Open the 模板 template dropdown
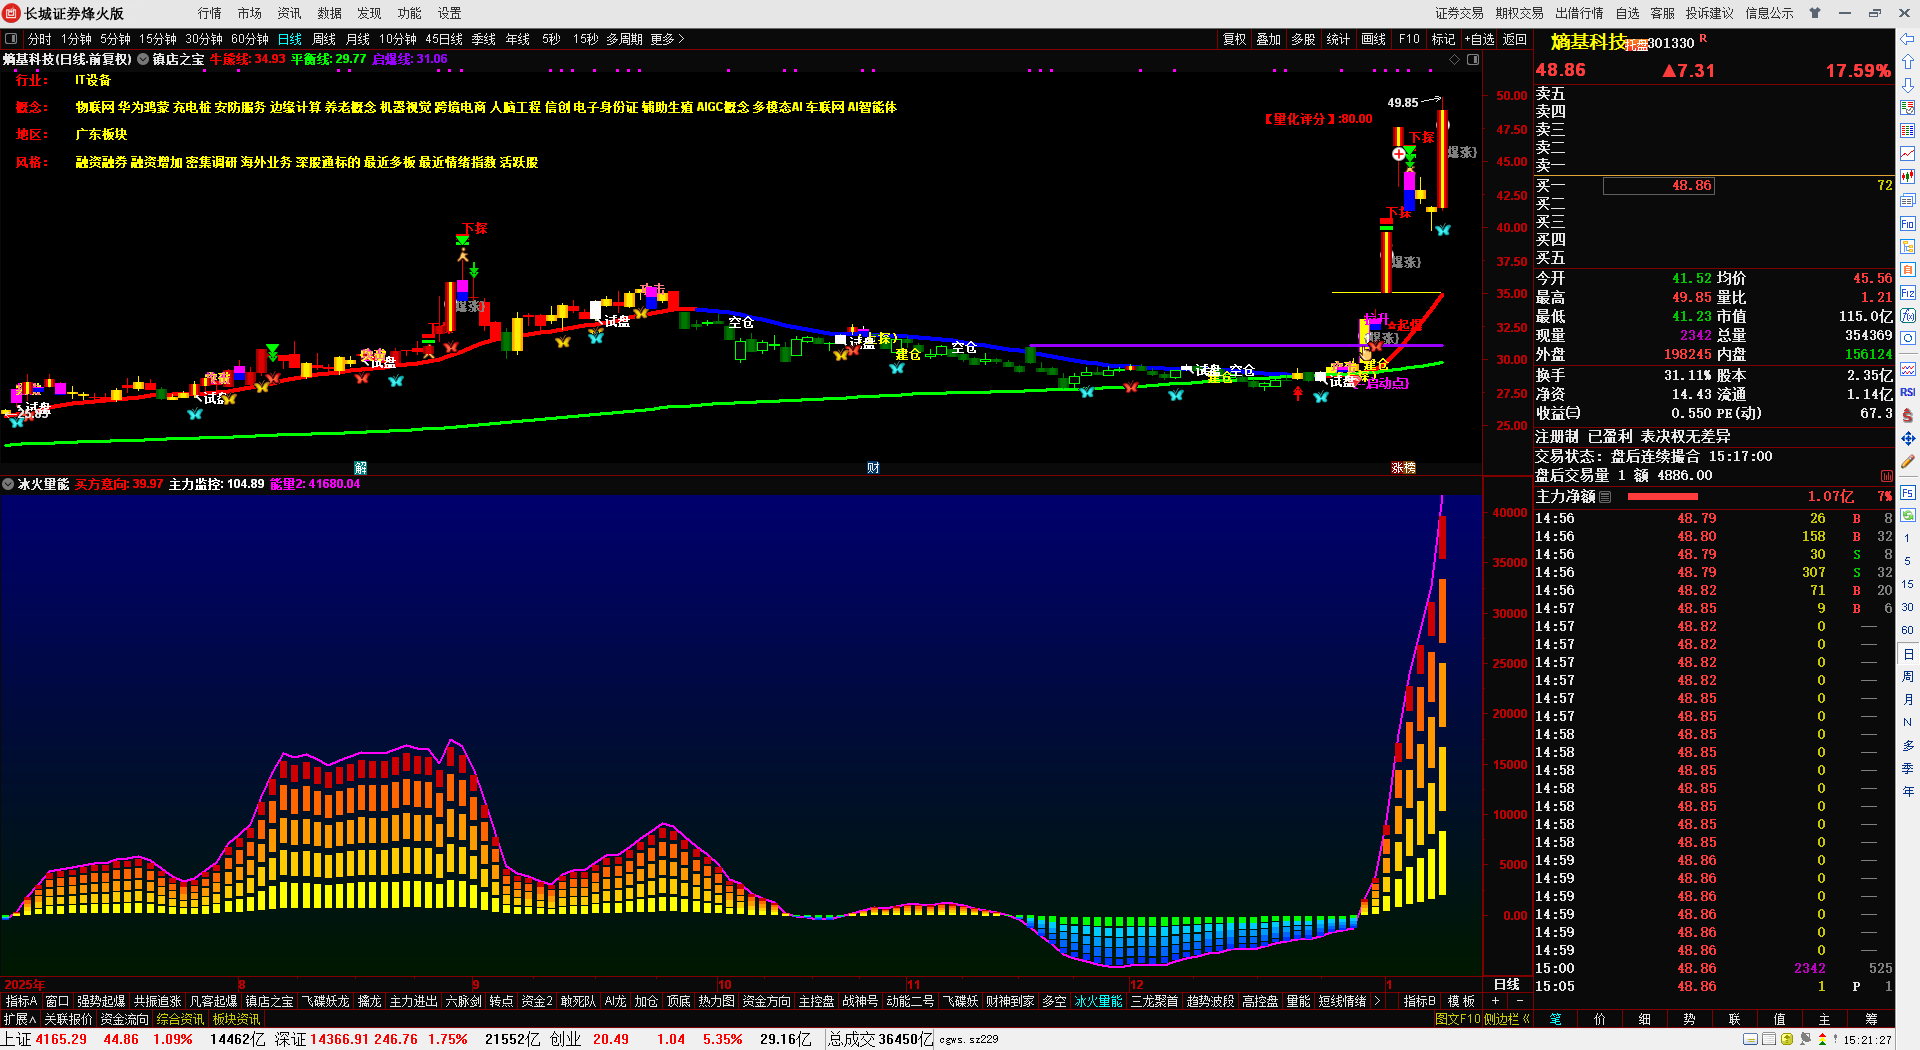 point(1462,1001)
